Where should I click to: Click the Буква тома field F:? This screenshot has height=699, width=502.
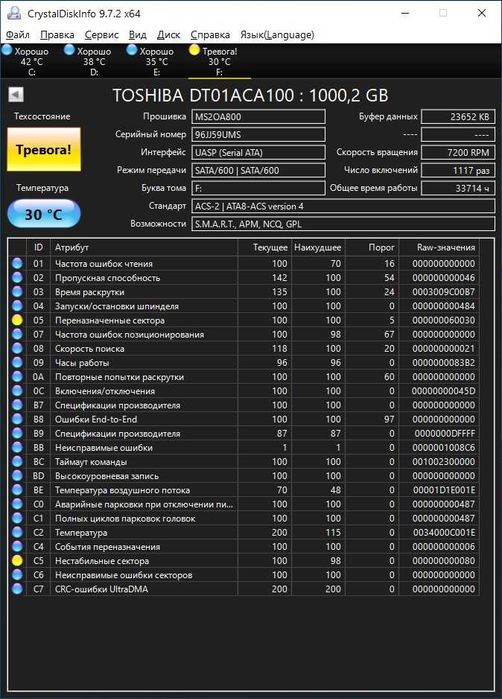258,188
